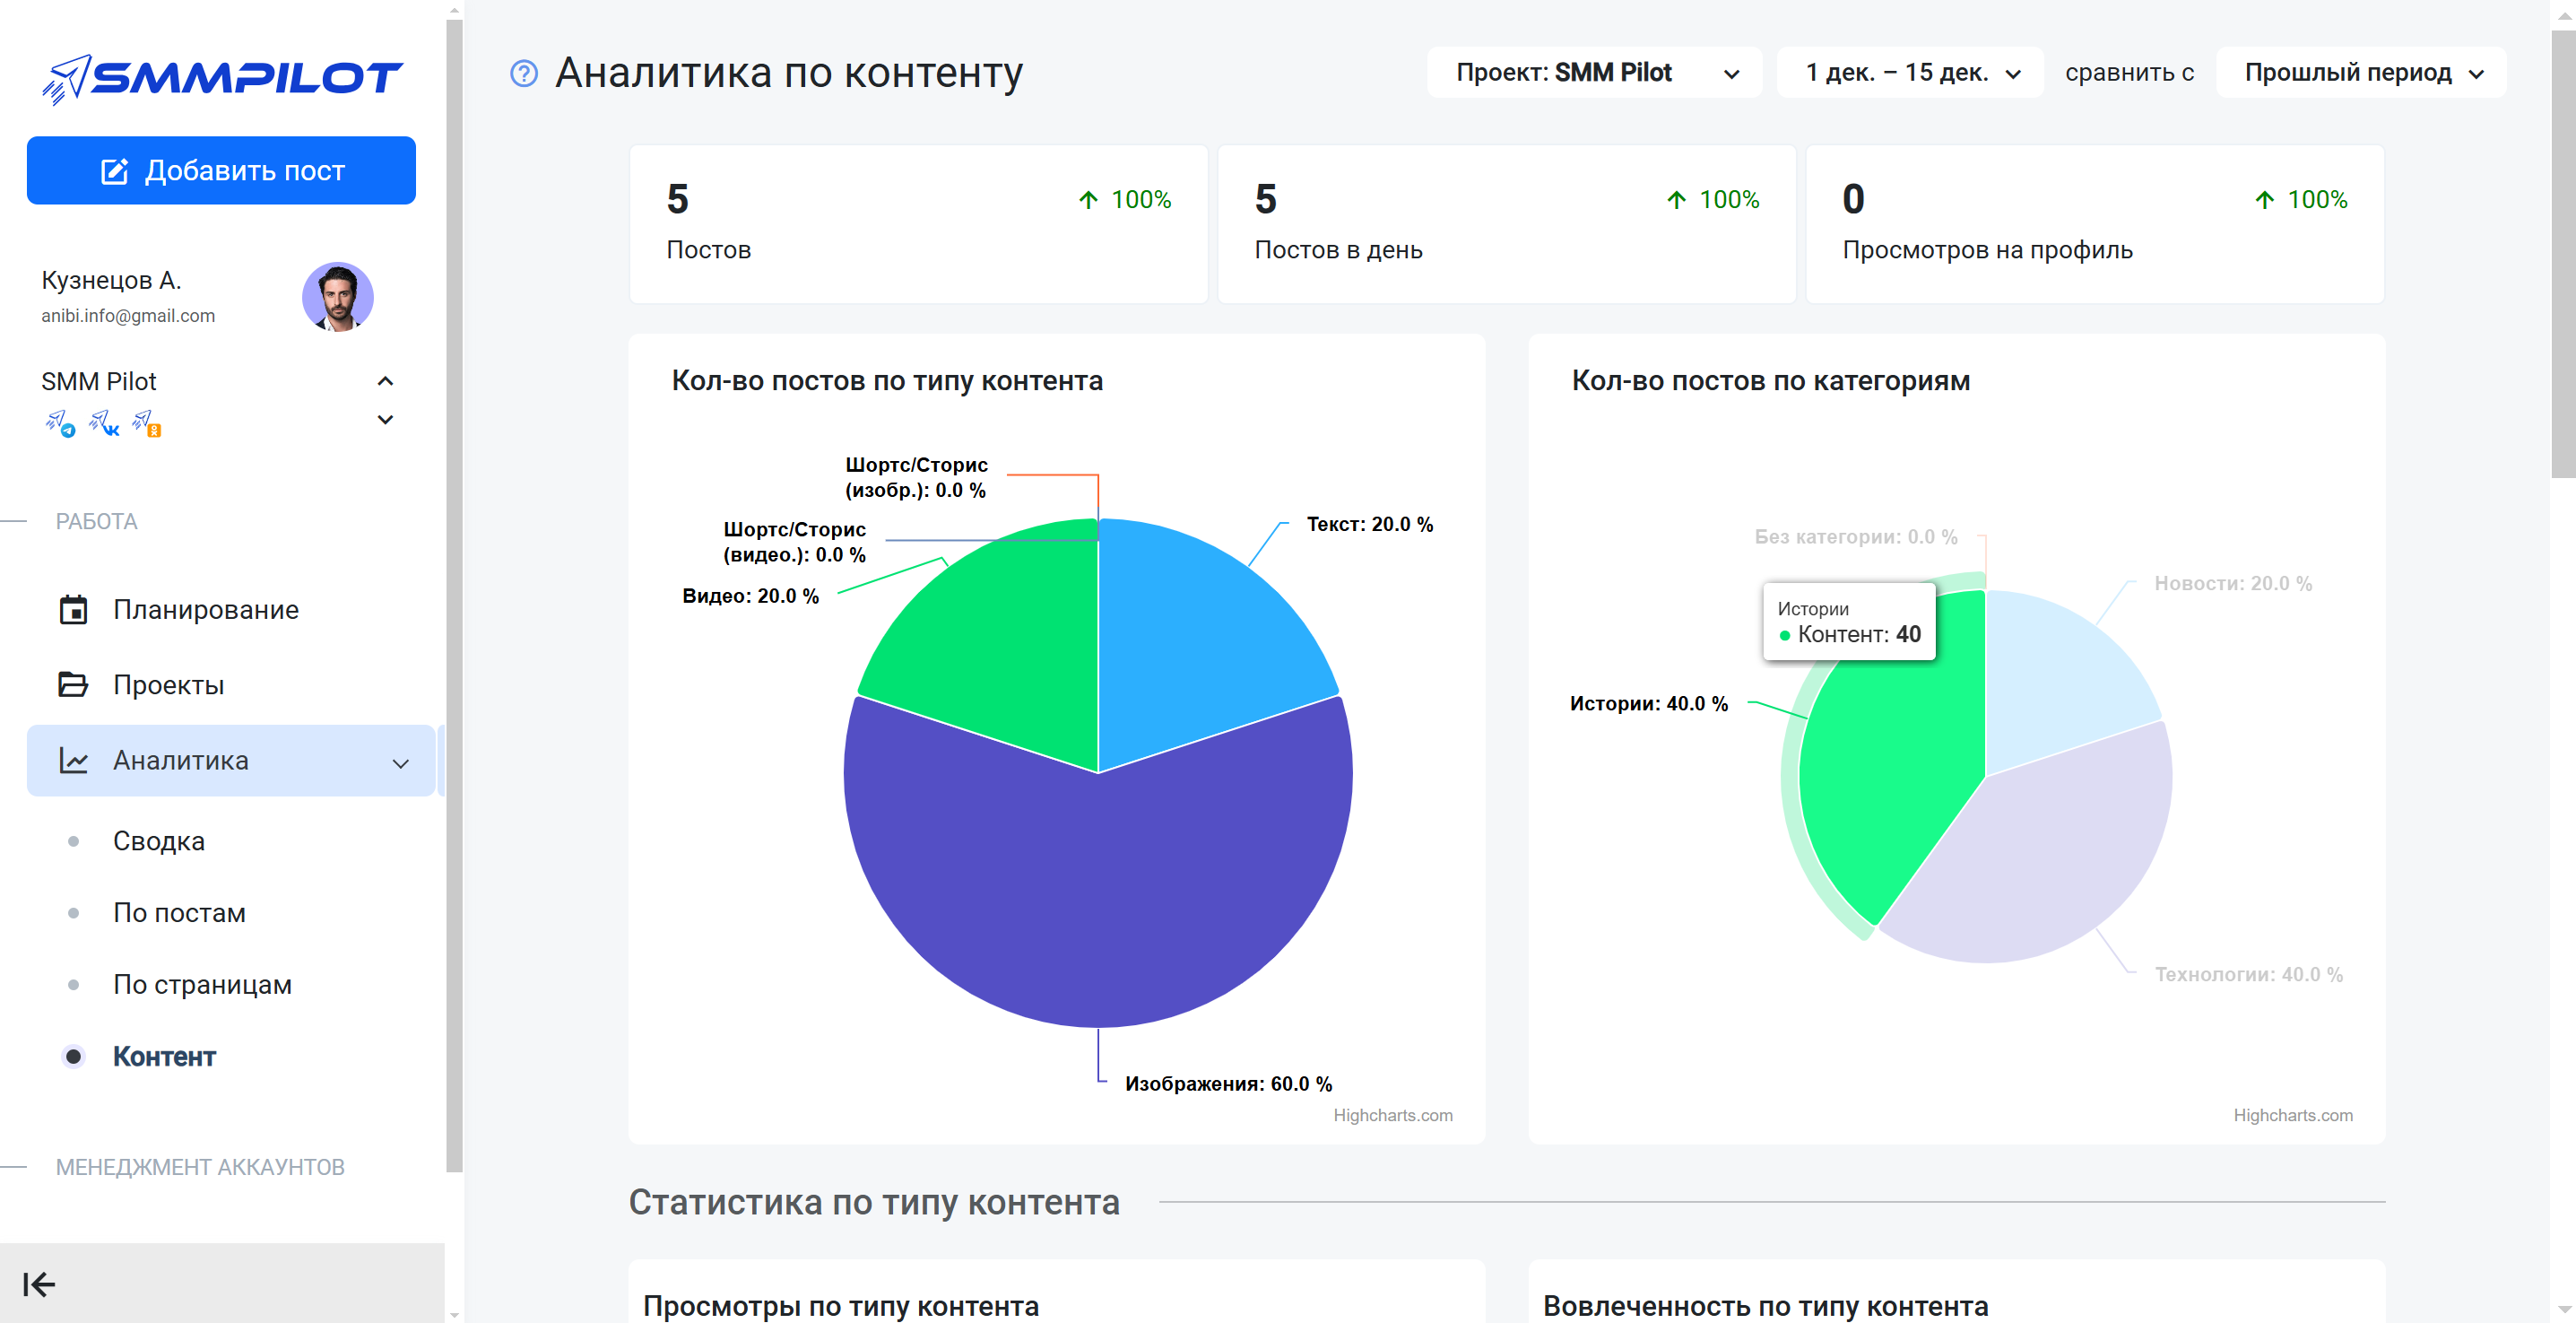The image size is (2576, 1323).
Task: Click the Новости: 20.0 % label
Action: [x=2233, y=584]
